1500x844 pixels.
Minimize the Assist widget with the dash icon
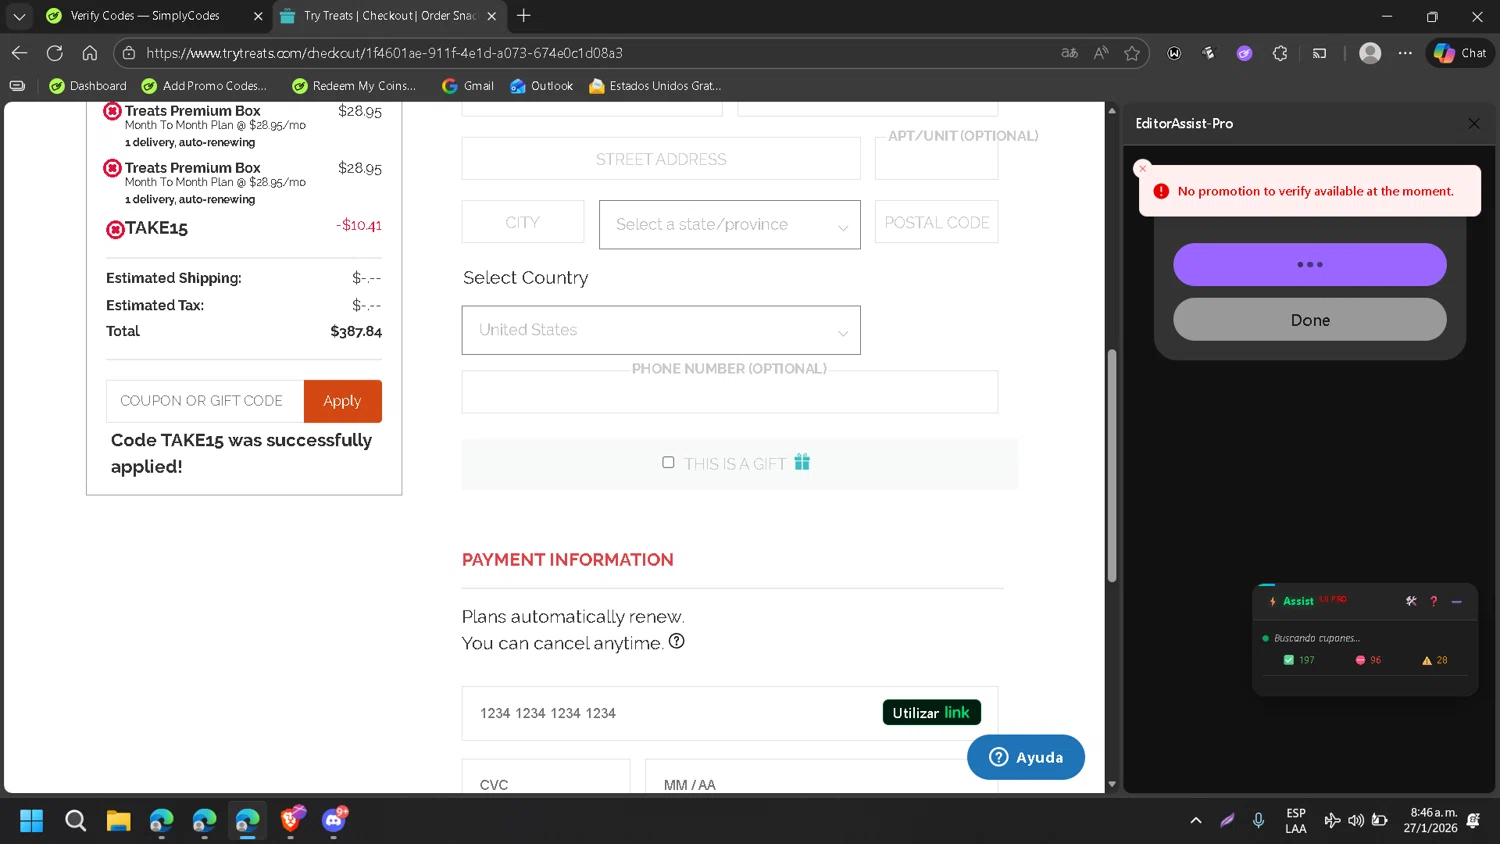(1457, 601)
